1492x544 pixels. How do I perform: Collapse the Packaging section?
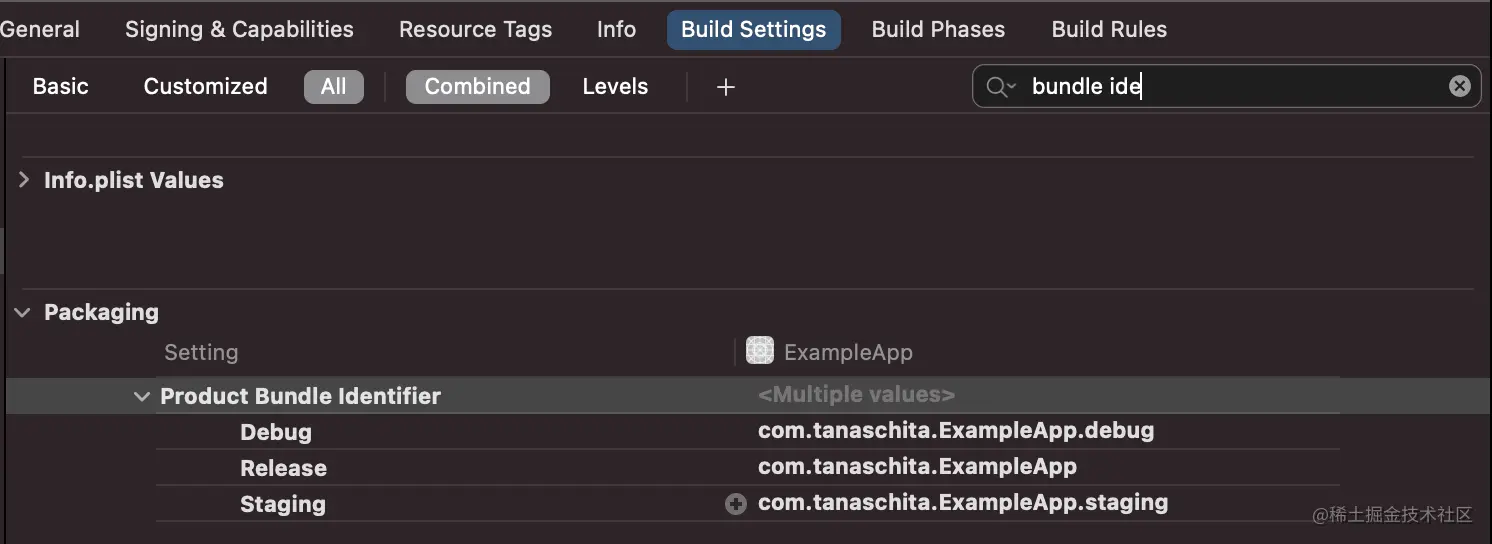23,312
